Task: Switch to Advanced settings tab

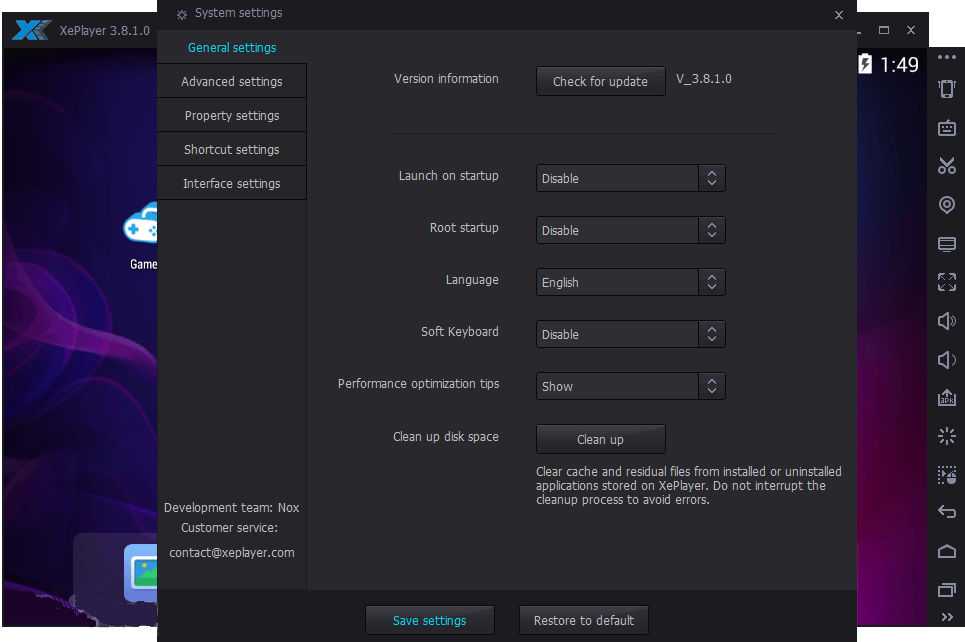Action: tap(232, 82)
